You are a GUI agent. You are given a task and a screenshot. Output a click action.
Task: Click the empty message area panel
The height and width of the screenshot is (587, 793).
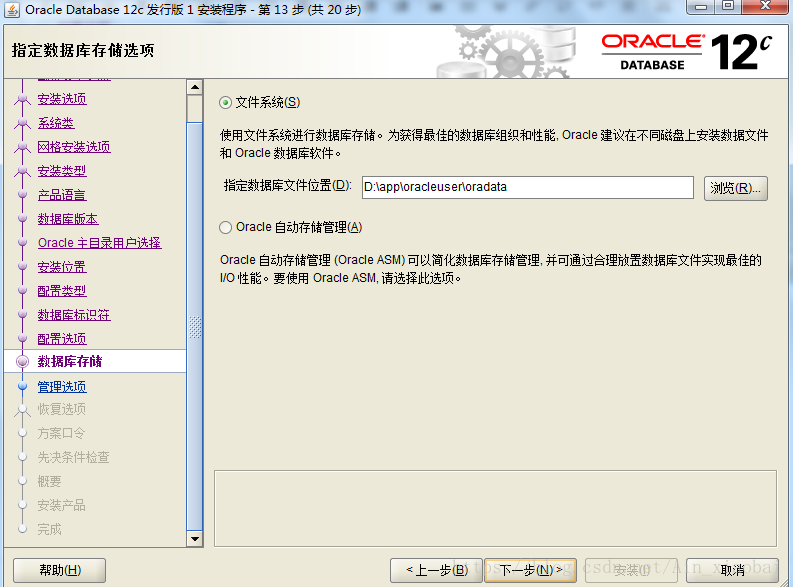495,509
